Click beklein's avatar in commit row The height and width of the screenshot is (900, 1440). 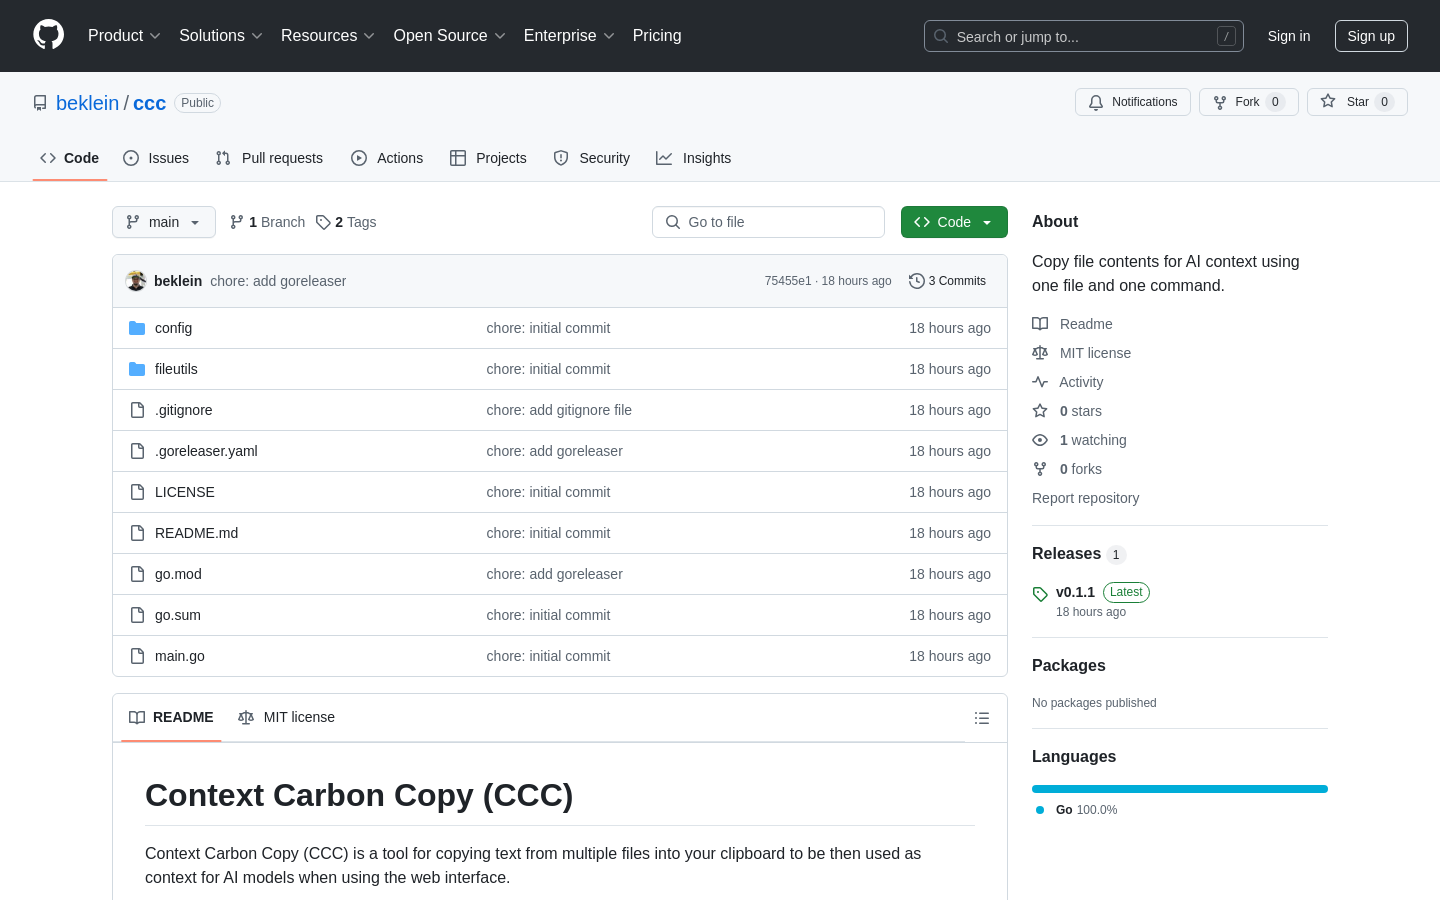click(136, 281)
